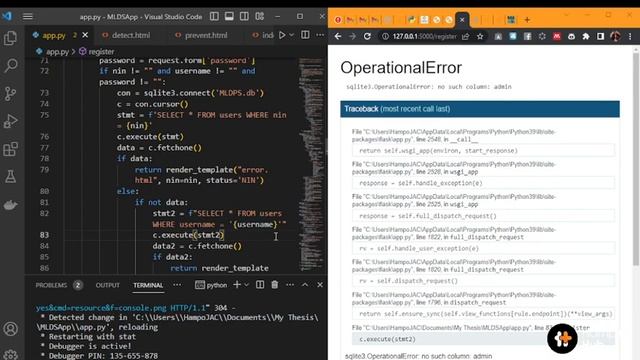
Task: Open Accounts in the activity bar
Action: click(x=11, y=329)
